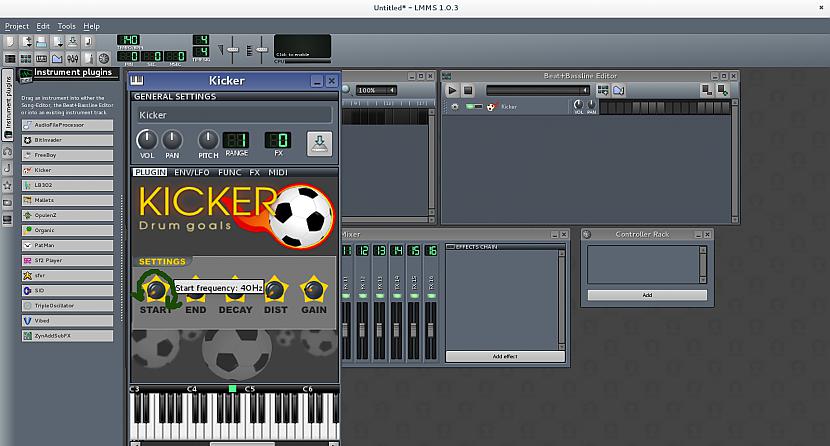Show the Controller Rack via toolbar
This screenshot has height=446, width=830.
click(104, 58)
